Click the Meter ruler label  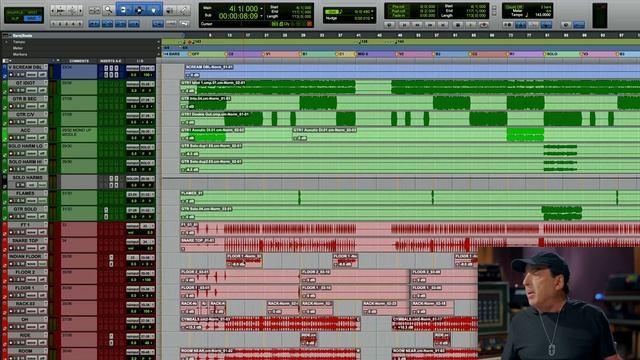(x=18, y=48)
